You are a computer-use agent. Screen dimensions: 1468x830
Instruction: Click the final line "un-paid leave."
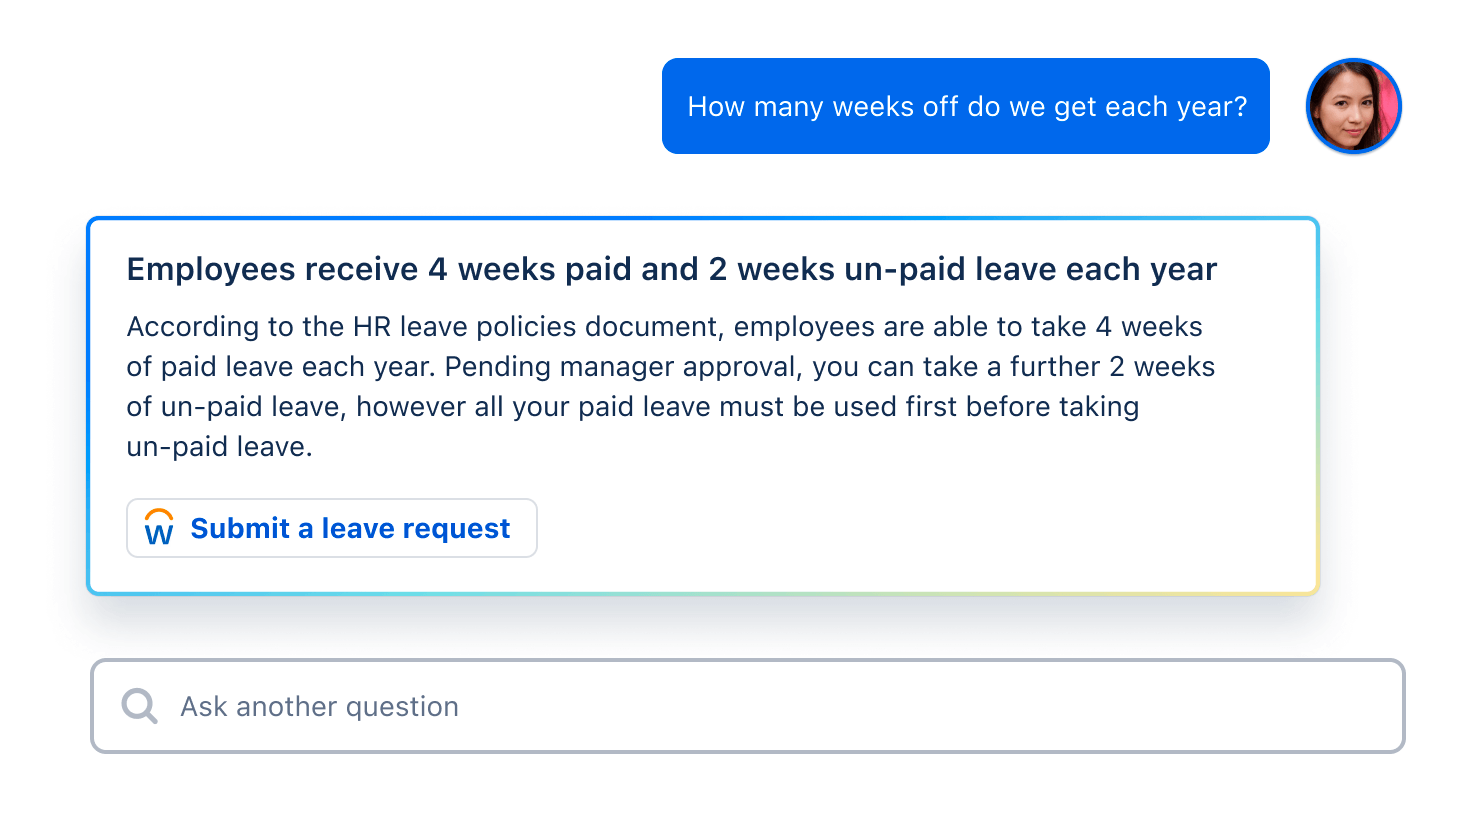pyautogui.click(x=219, y=447)
